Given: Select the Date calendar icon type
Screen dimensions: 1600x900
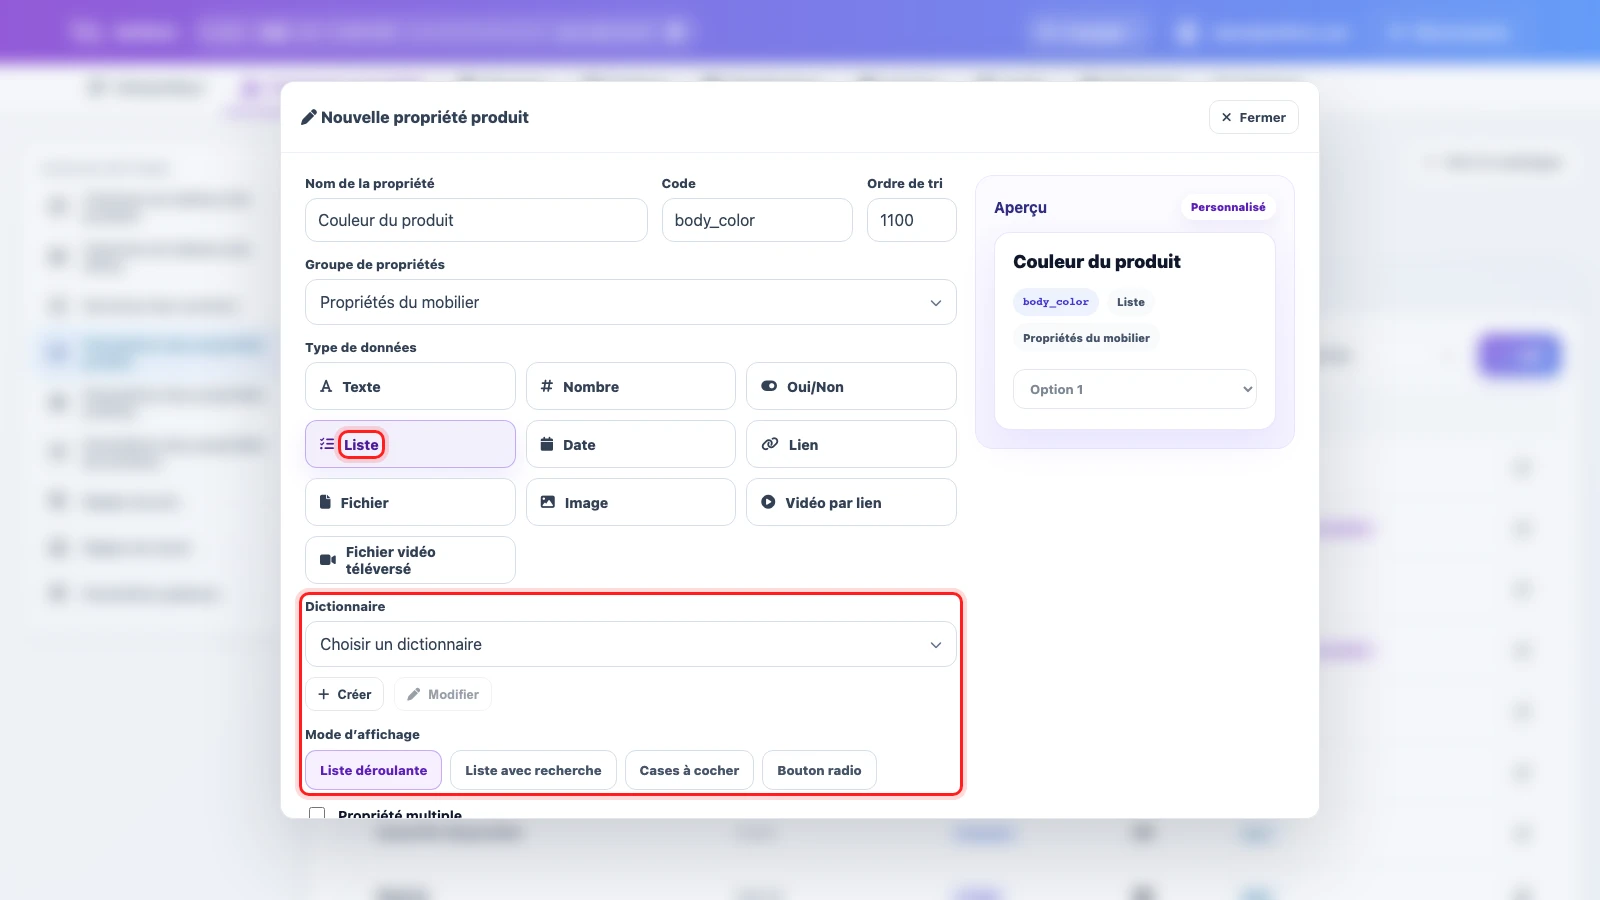Looking at the screenshot, I should [x=547, y=444].
